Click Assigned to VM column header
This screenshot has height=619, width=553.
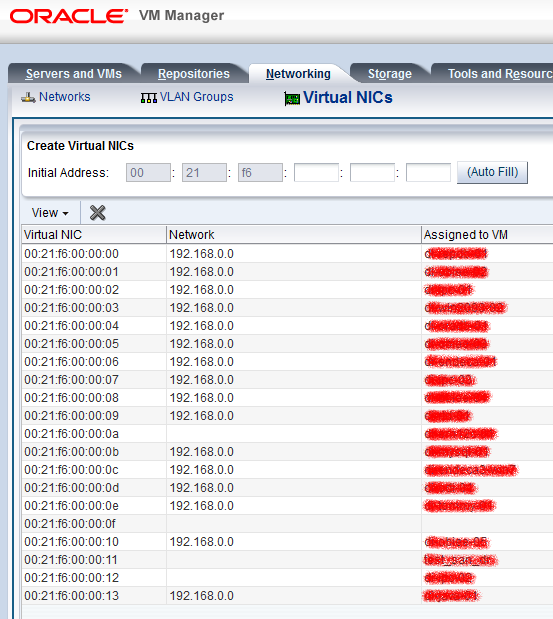click(487, 235)
